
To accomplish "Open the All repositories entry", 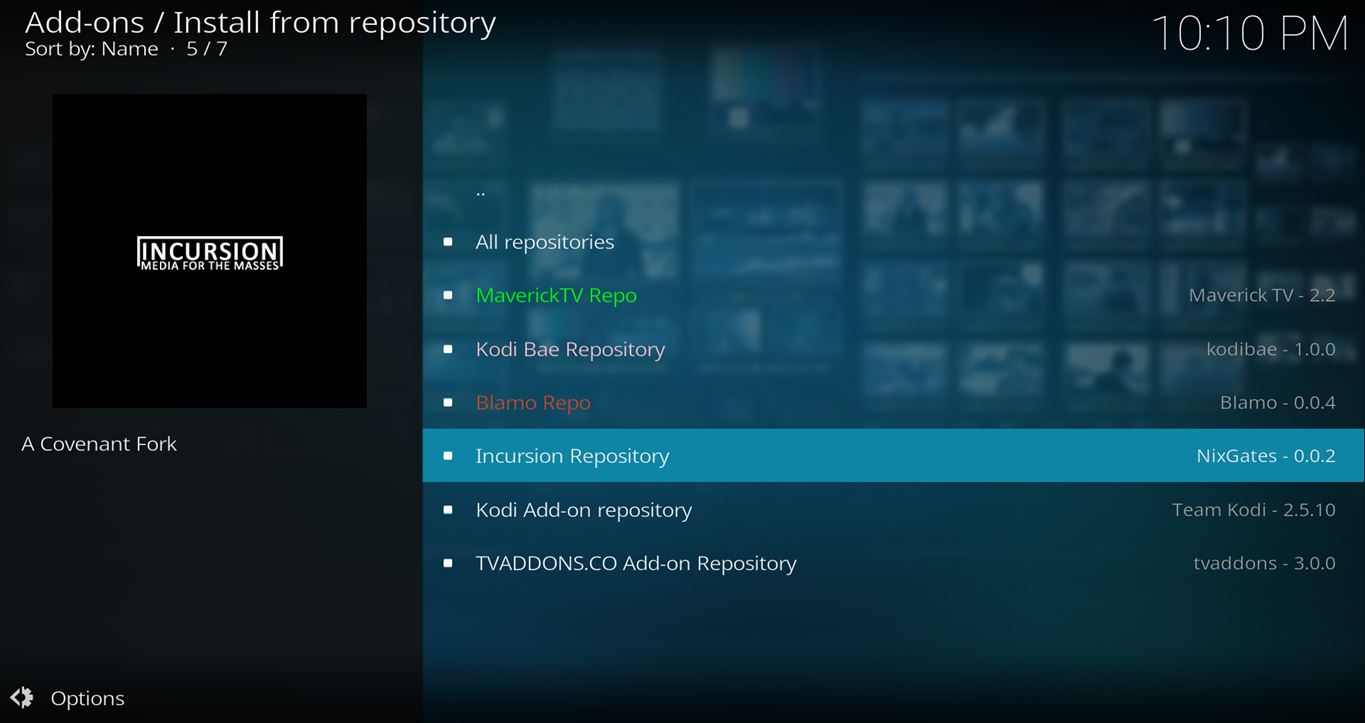I will 544,242.
